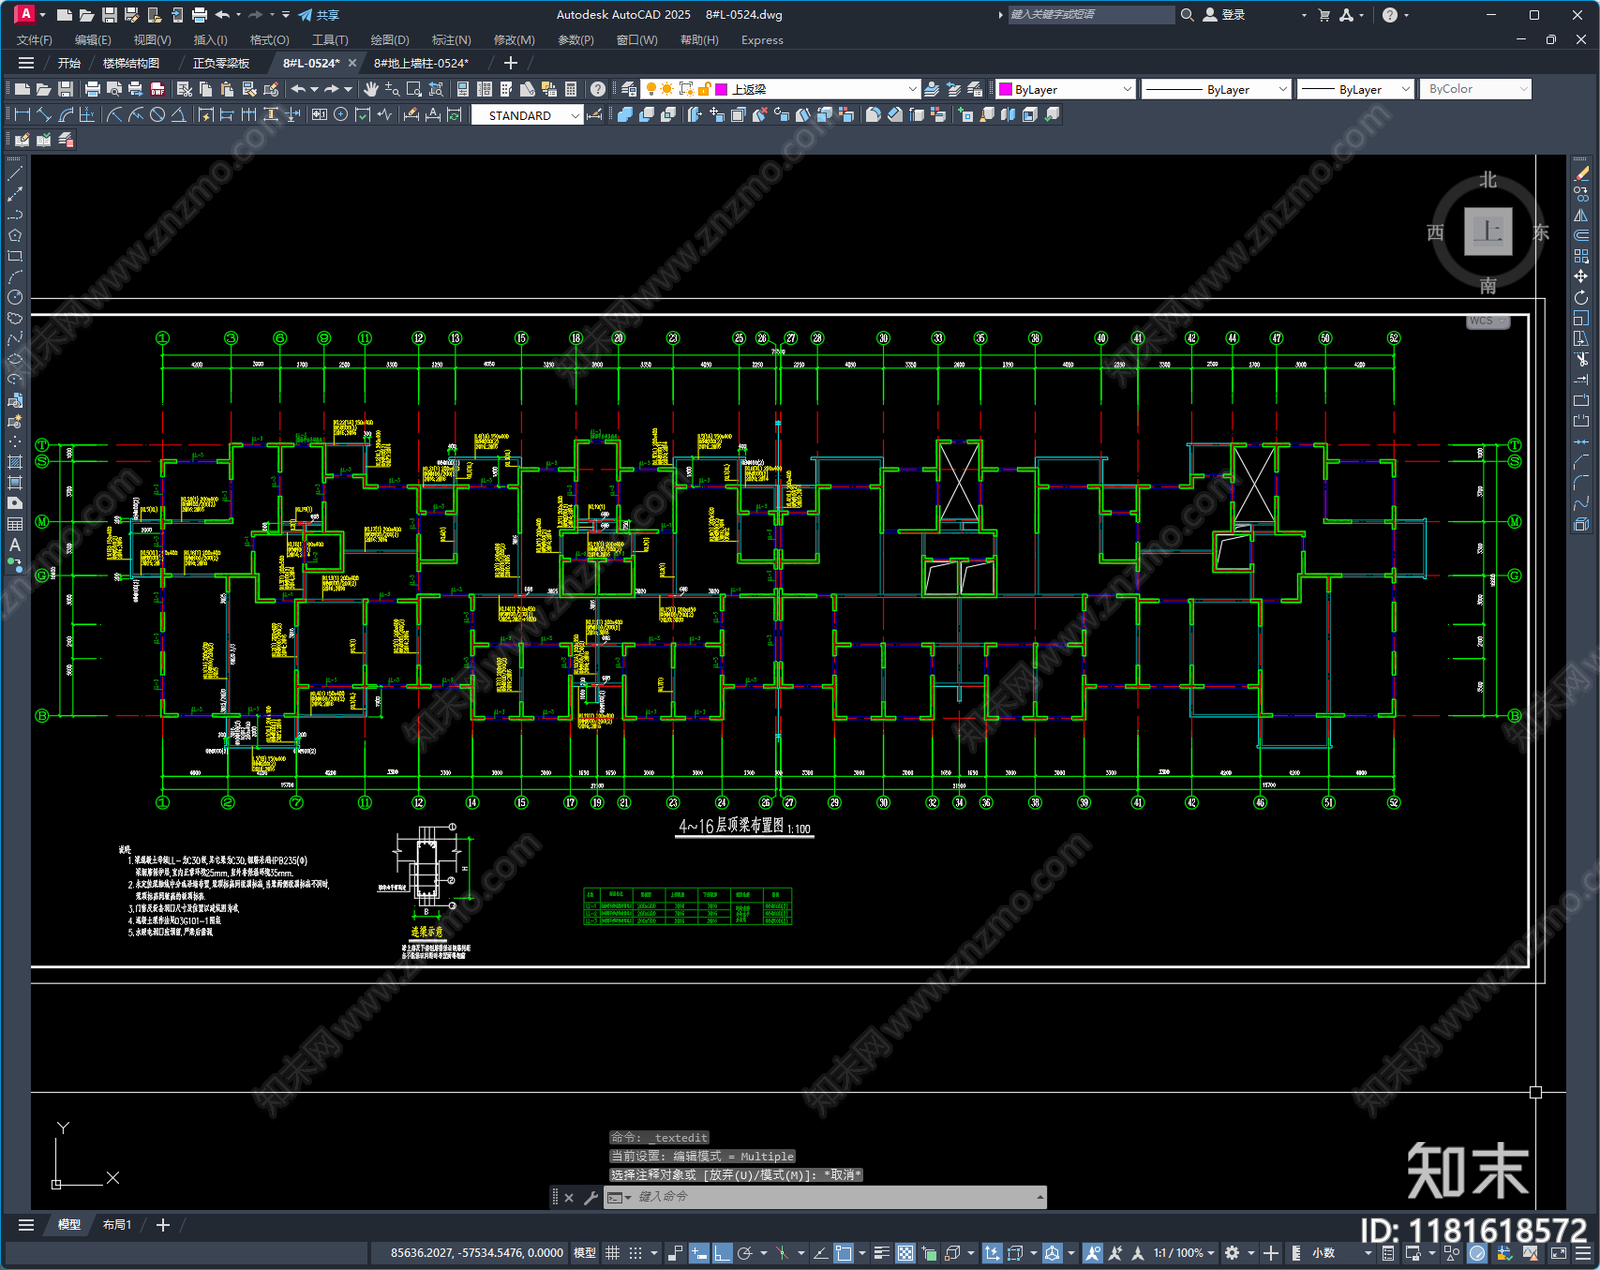1600x1270 pixels.
Task: Select the Aligned dimension tool
Action: pos(44,115)
